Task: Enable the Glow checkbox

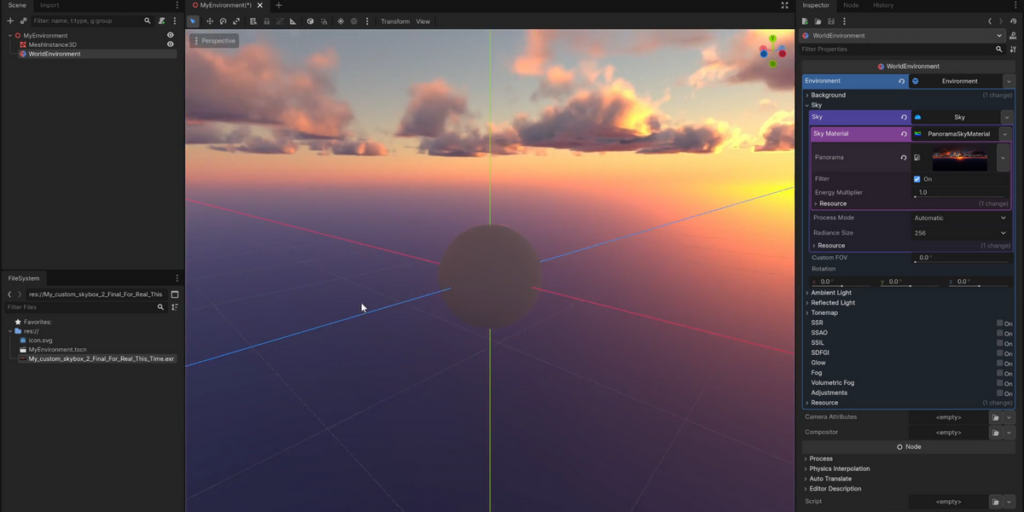Action: coord(999,363)
